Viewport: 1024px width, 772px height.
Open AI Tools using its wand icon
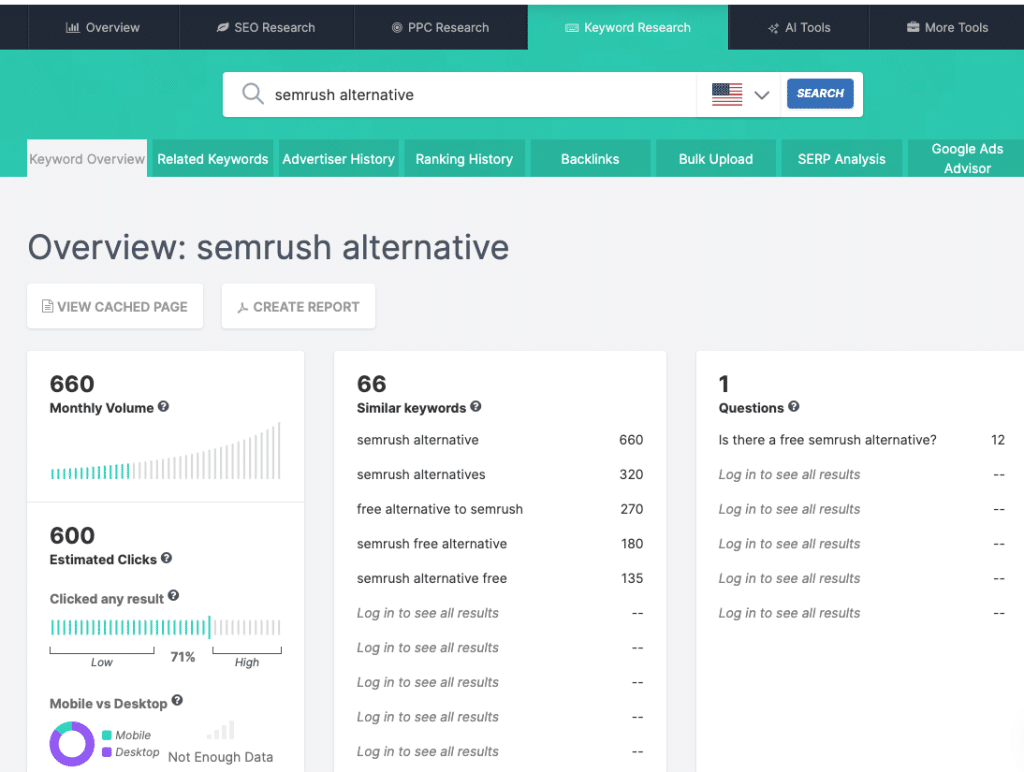click(x=772, y=27)
